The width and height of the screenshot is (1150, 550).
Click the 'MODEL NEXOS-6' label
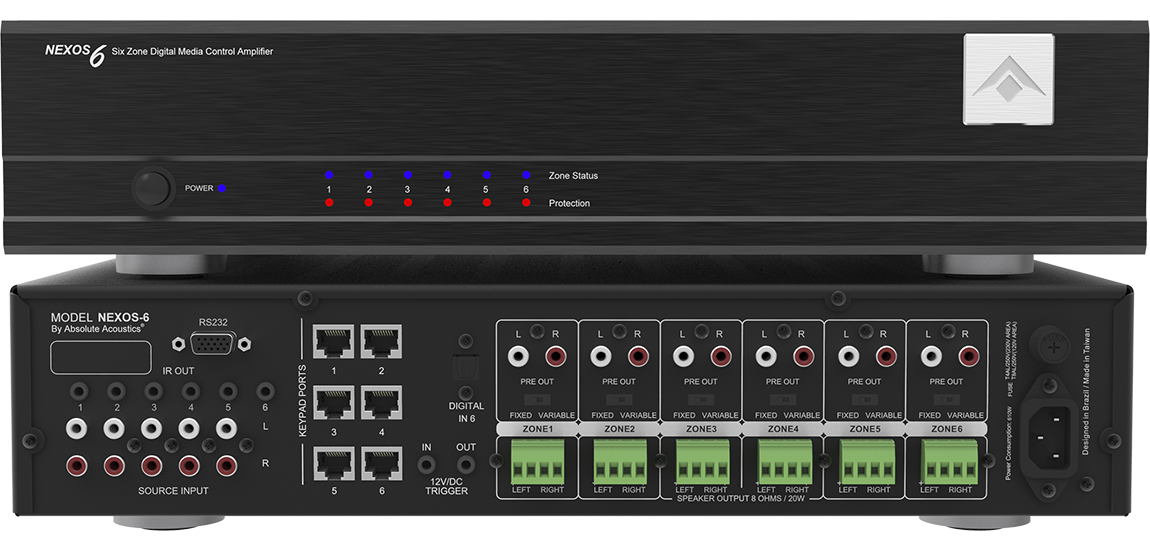coord(100,318)
